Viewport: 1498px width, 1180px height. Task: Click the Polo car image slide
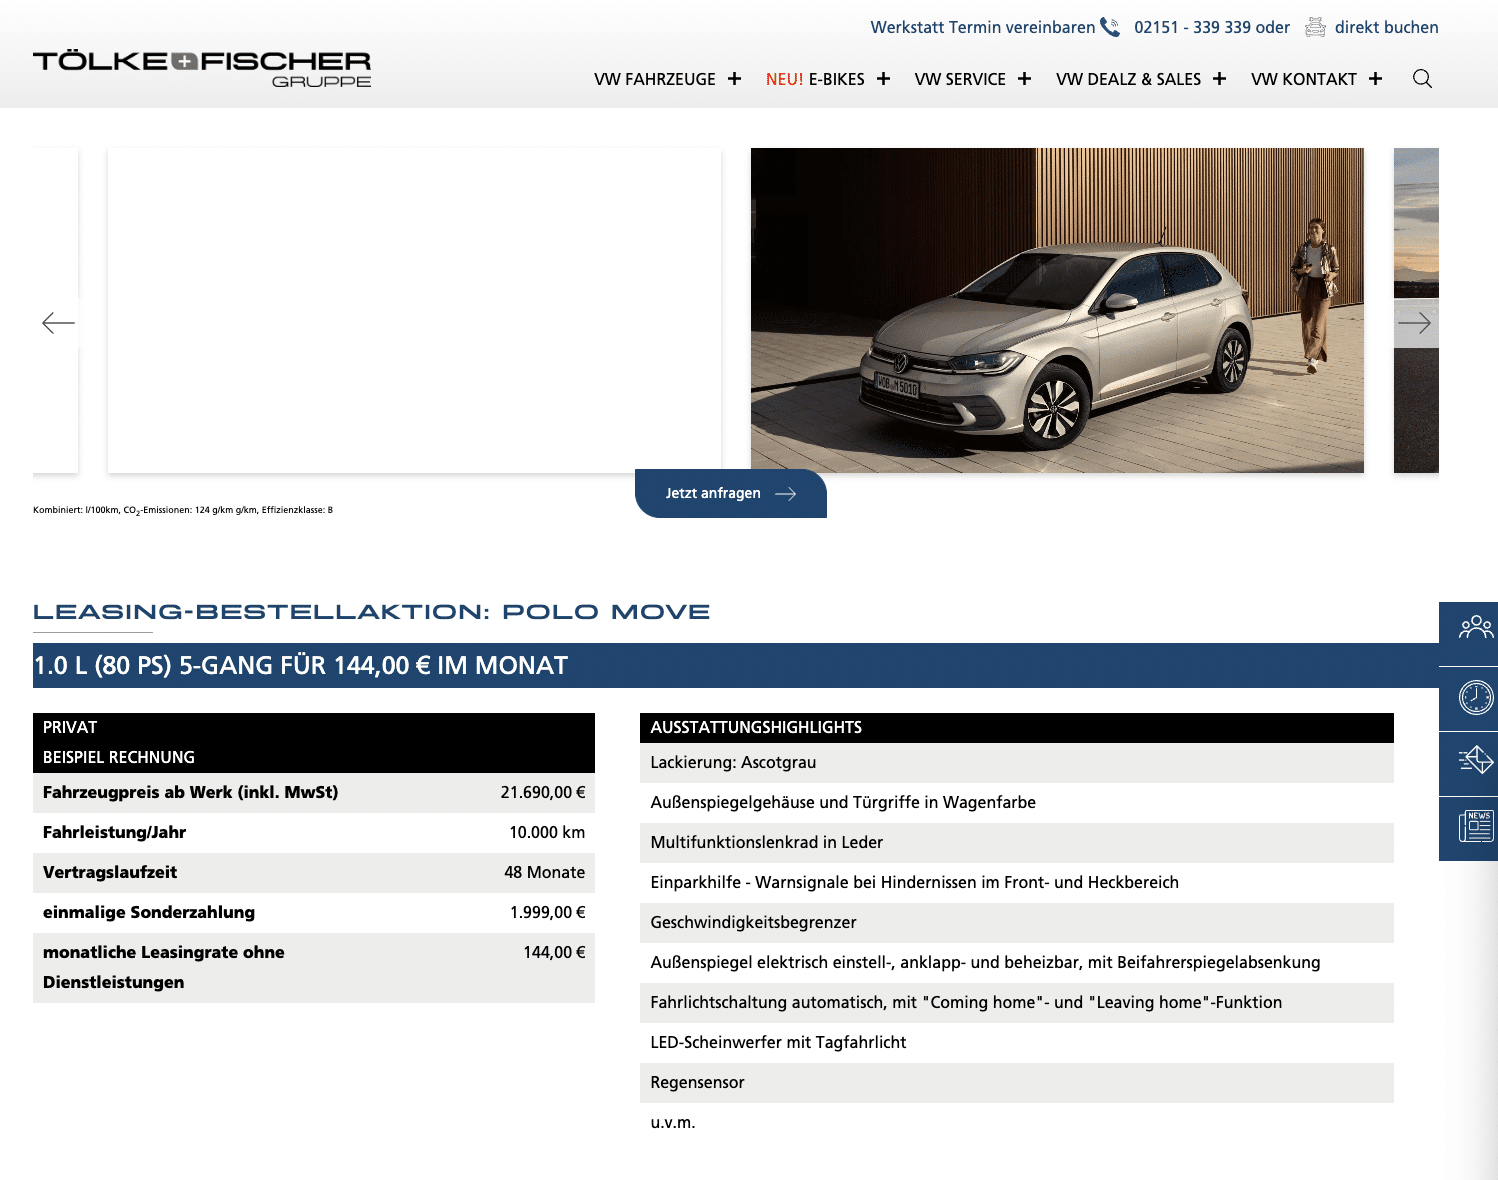pos(1057,310)
